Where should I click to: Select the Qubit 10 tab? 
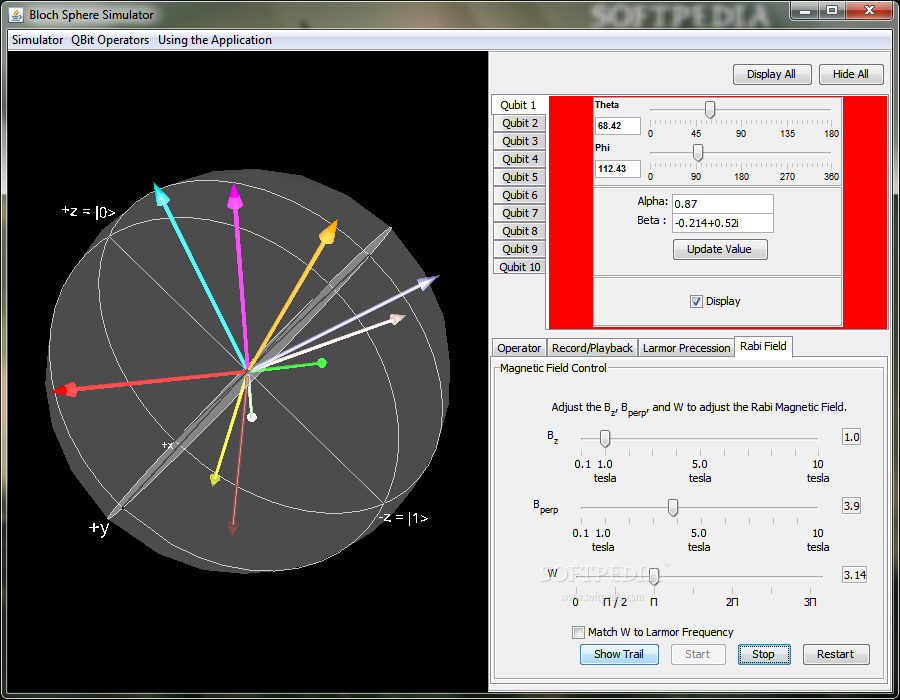click(519, 267)
